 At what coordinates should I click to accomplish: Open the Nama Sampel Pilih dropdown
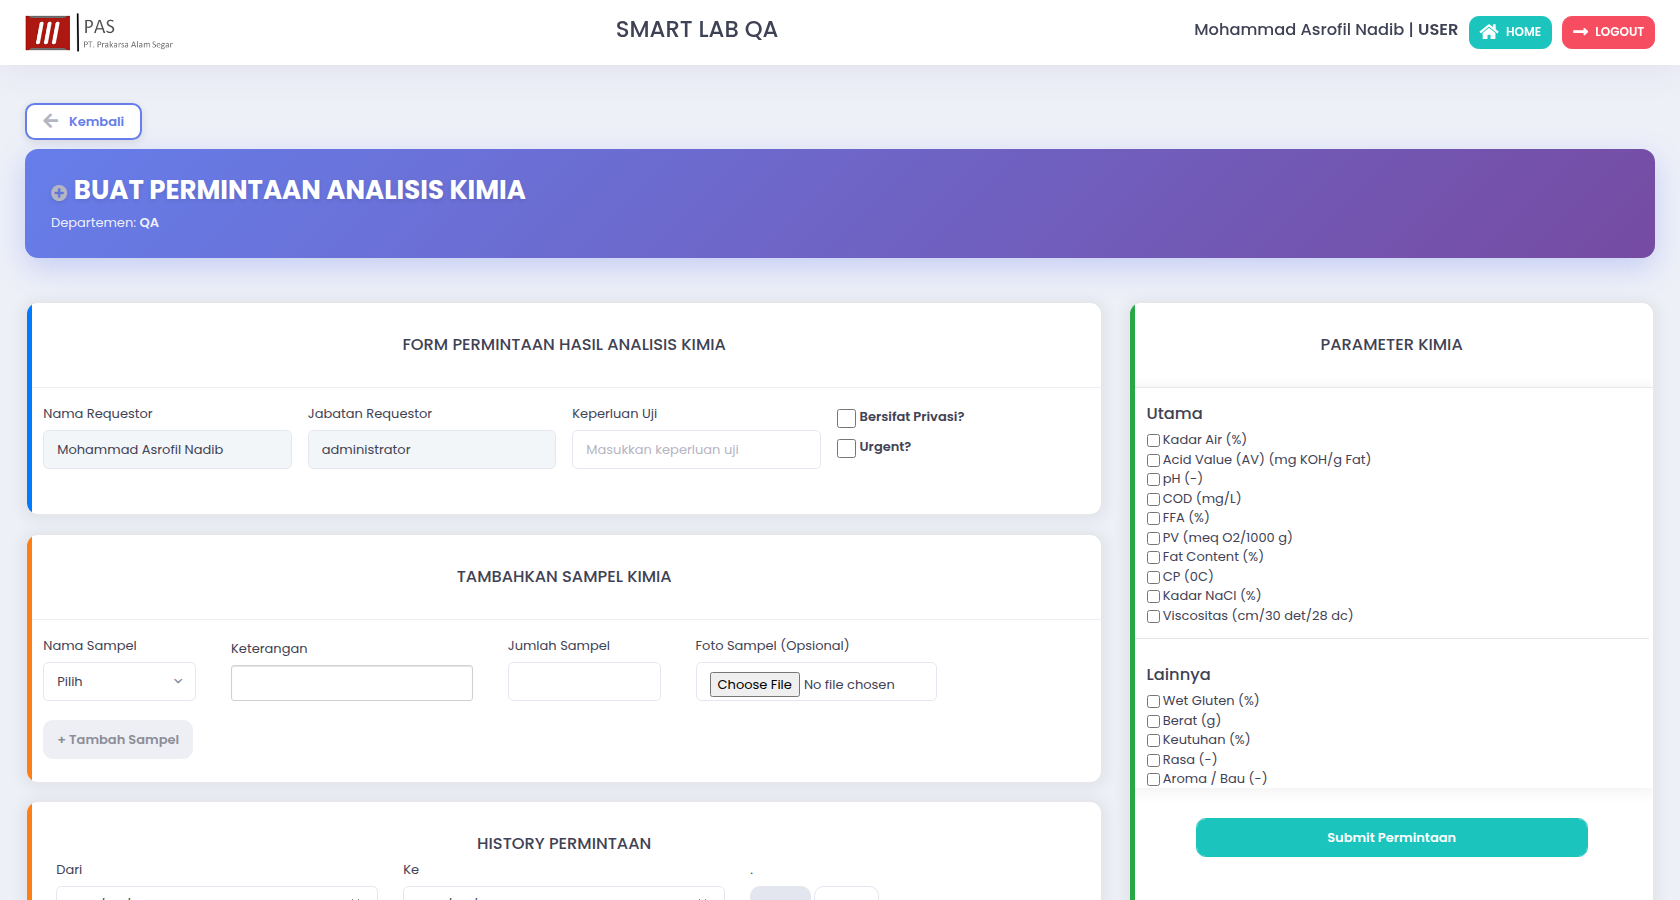click(x=119, y=682)
